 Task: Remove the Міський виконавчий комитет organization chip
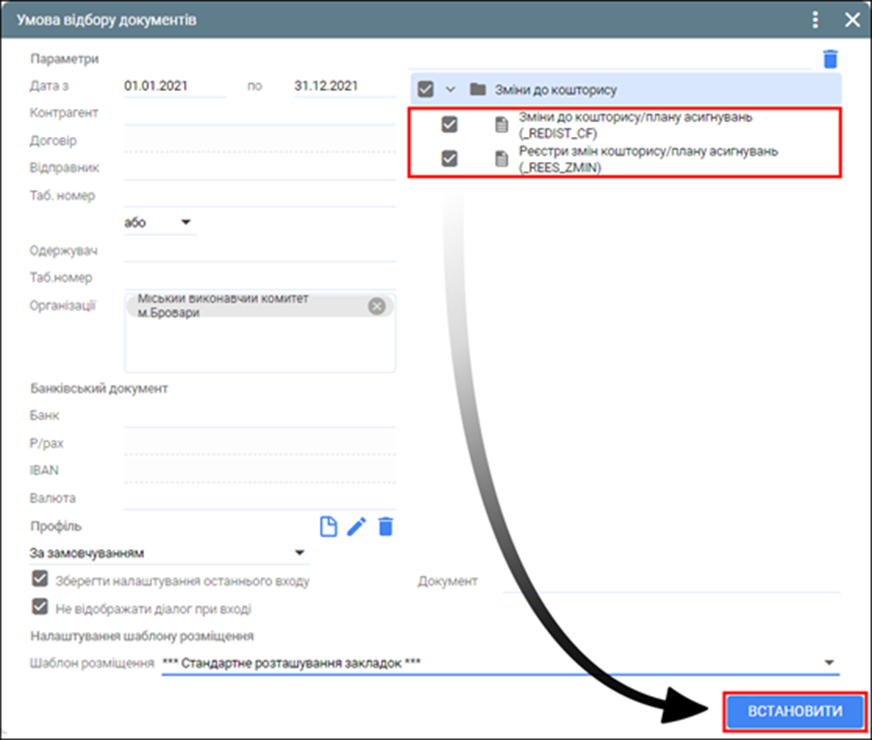coord(377,306)
